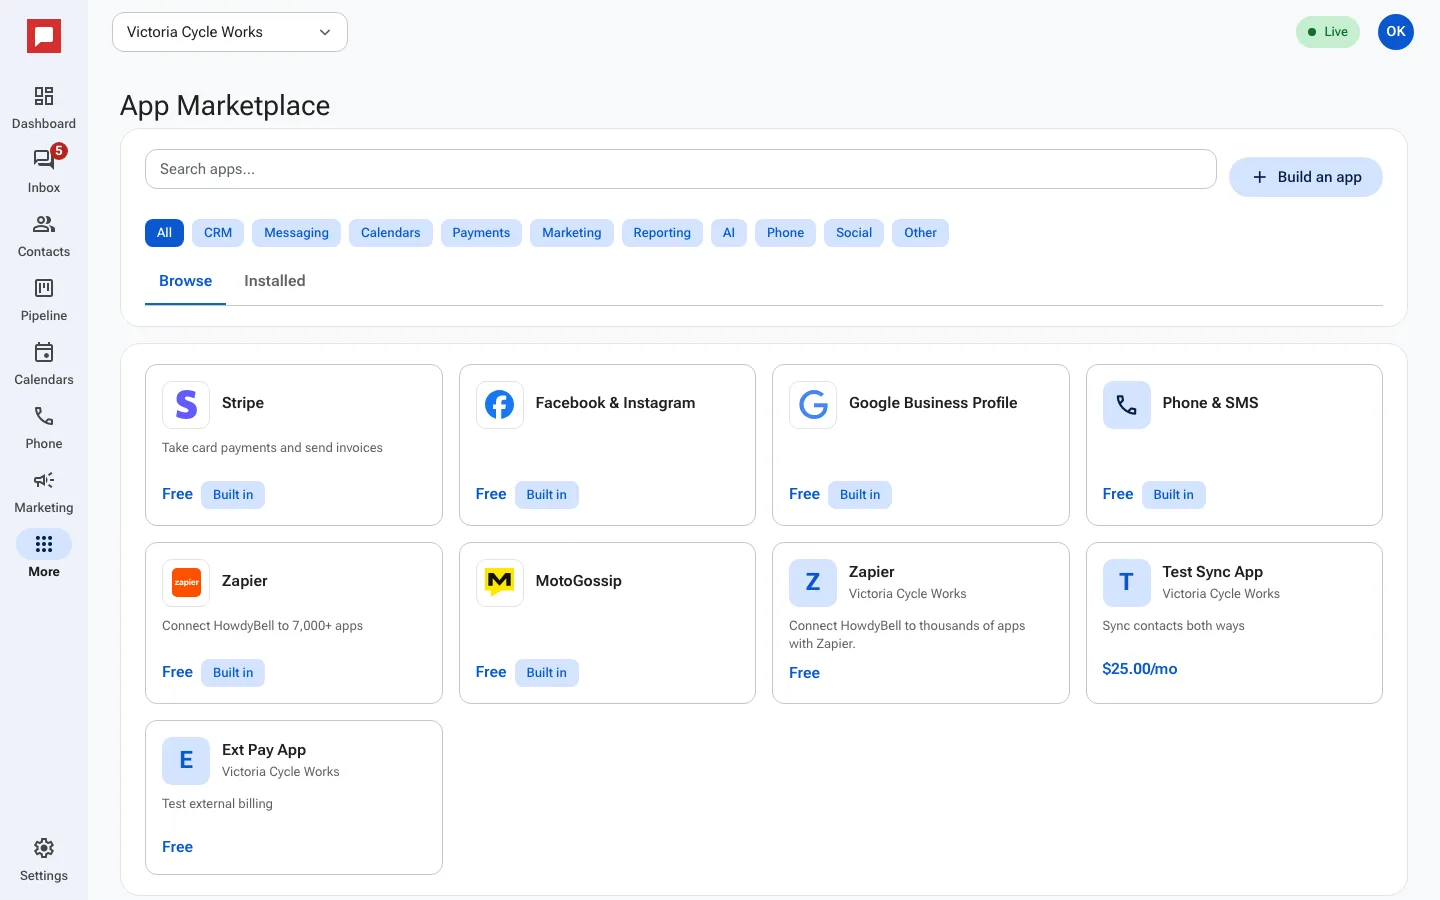Click the MotoGossip app logo
The height and width of the screenshot is (900, 1440).
[x=500, y=583]
